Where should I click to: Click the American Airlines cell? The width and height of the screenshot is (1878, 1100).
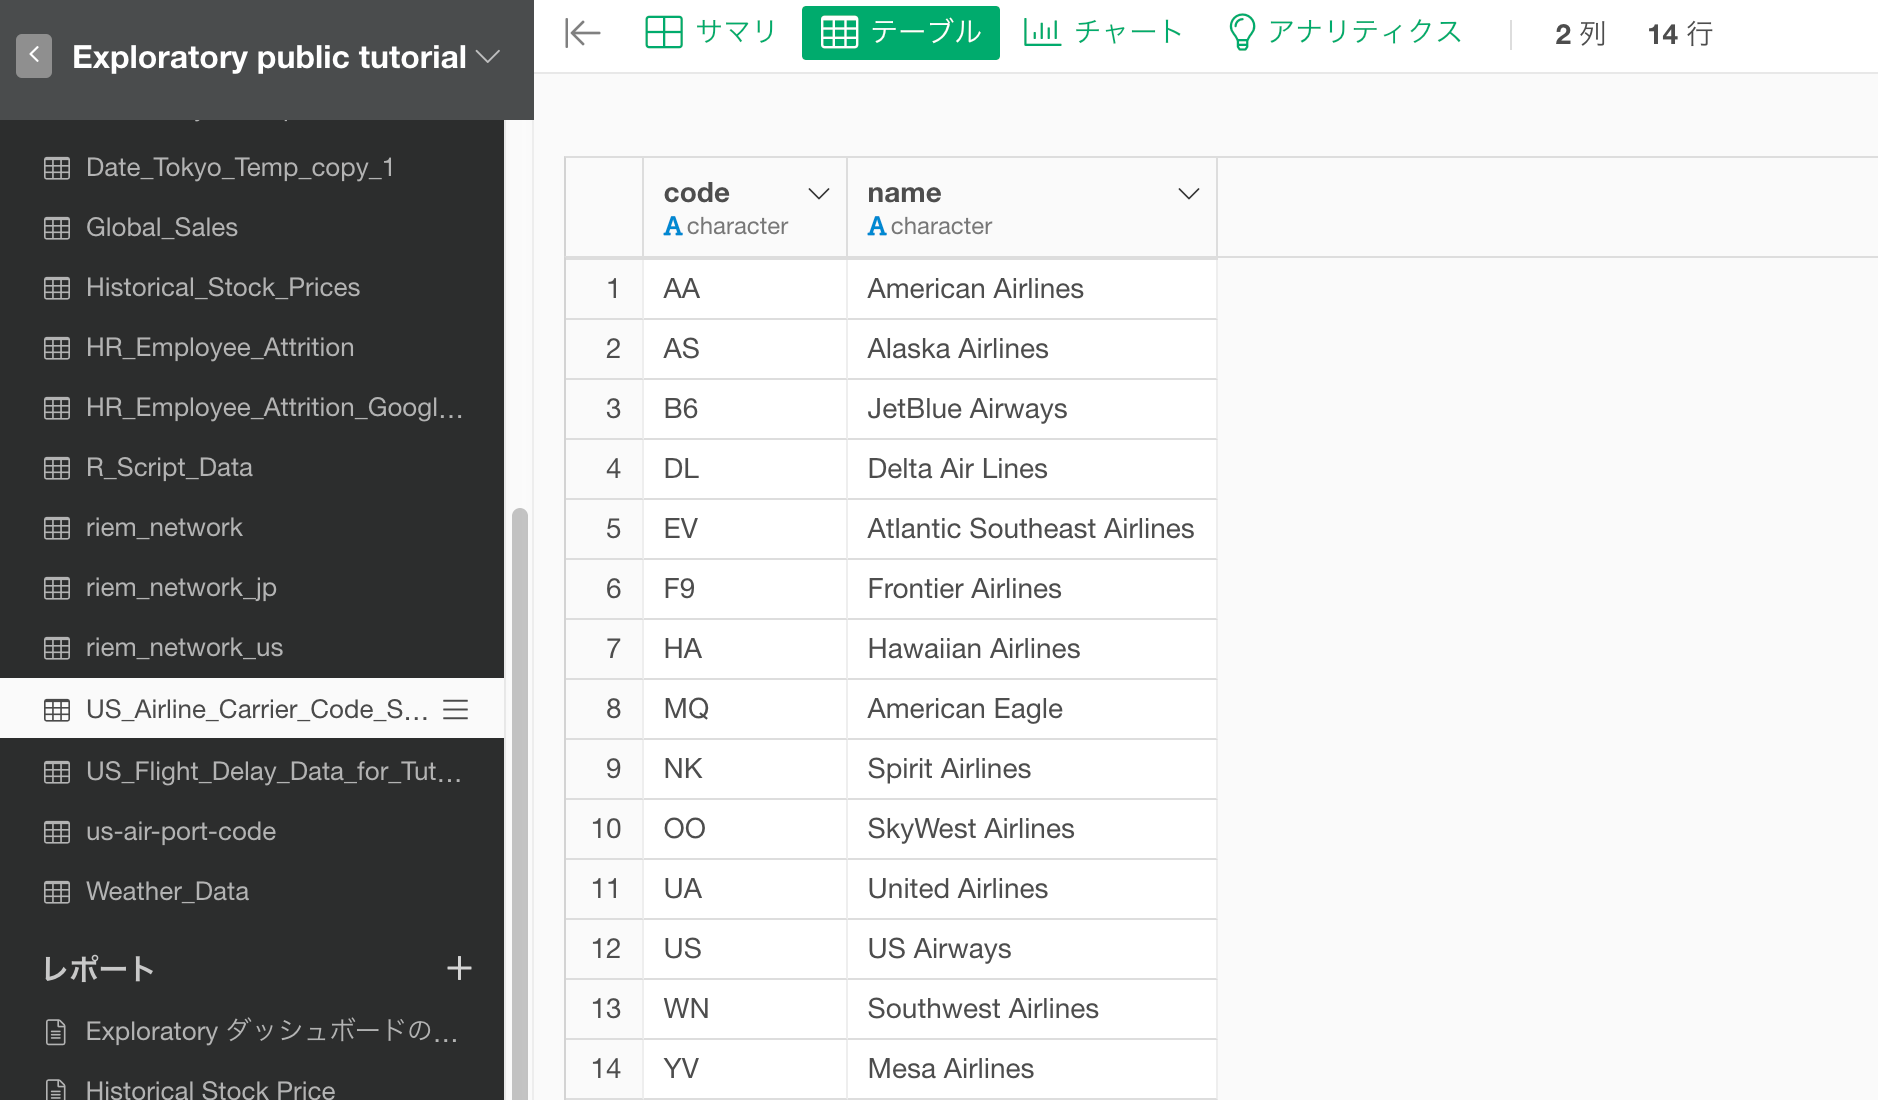(x=1031, y=289)
